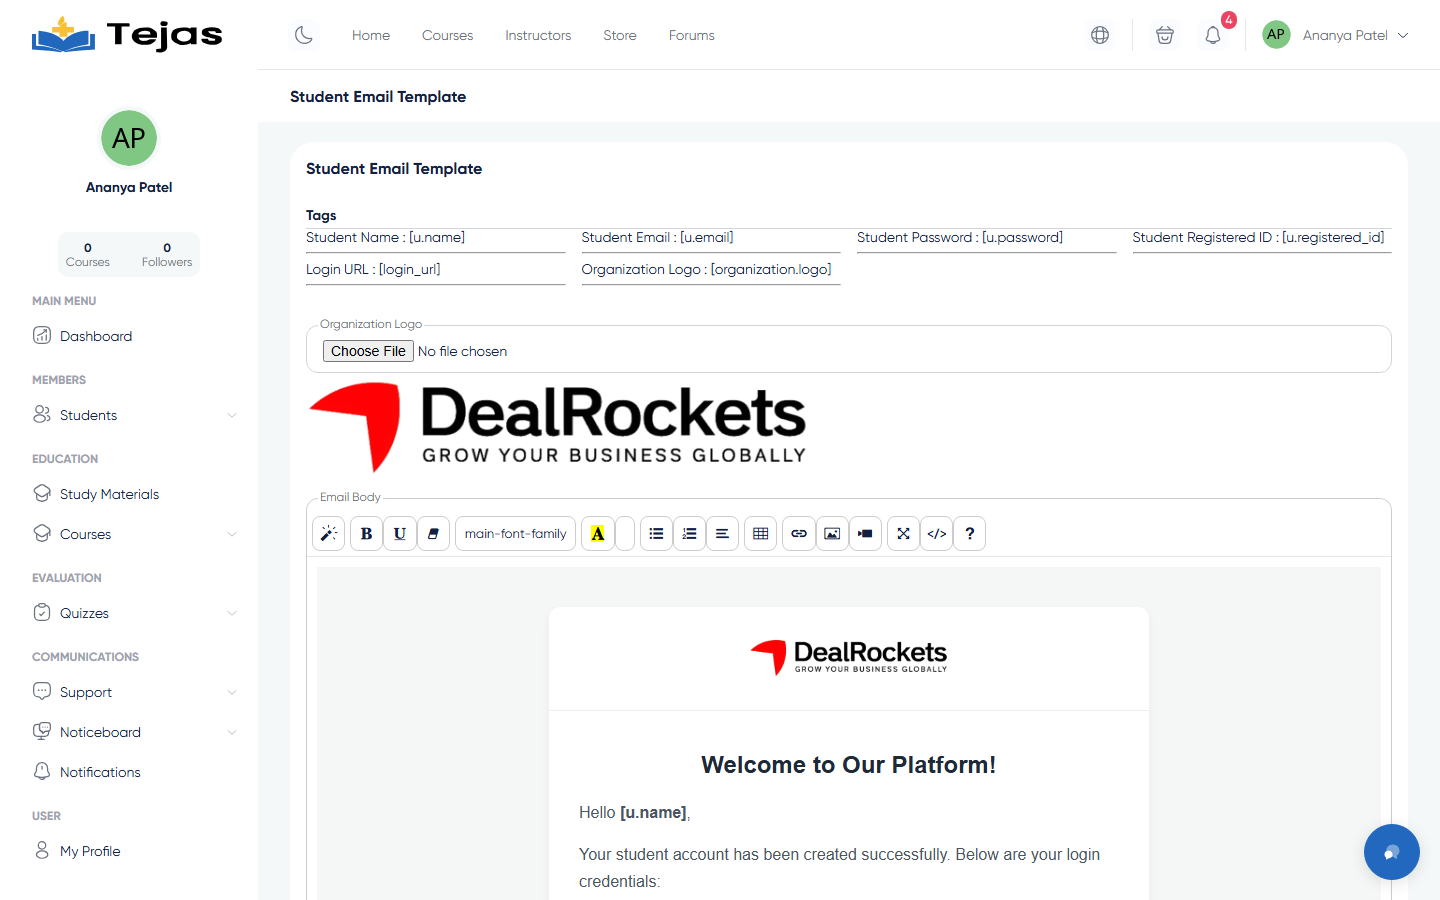Image resolution: width=1440 pixels, height=900 pixels.
Task: Open Study Materials in sidebar
Action: click(x=109, y=494)
